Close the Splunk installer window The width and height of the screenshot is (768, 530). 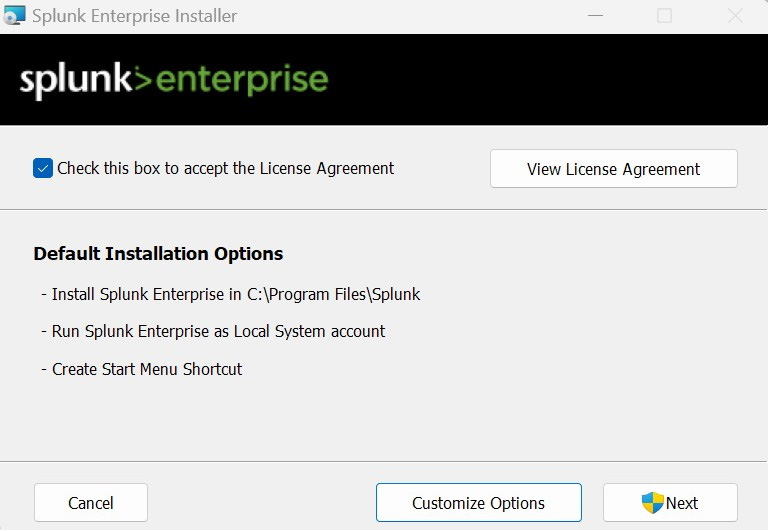point(735,16)
